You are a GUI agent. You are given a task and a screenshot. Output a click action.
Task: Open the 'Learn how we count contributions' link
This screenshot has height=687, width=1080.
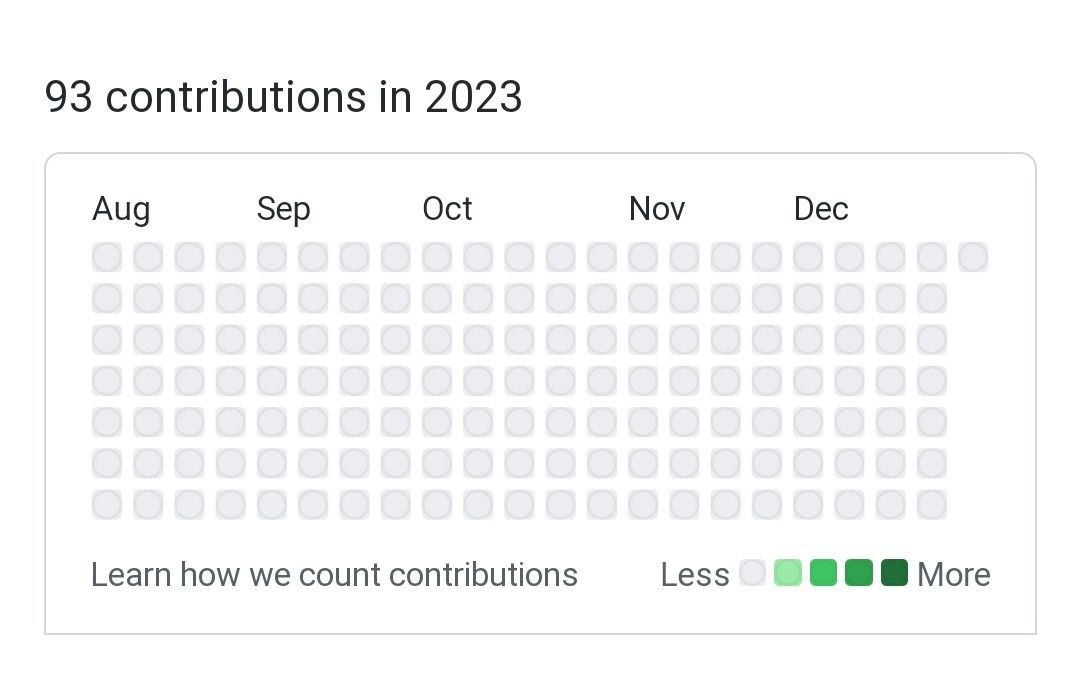tap(334, 574)
